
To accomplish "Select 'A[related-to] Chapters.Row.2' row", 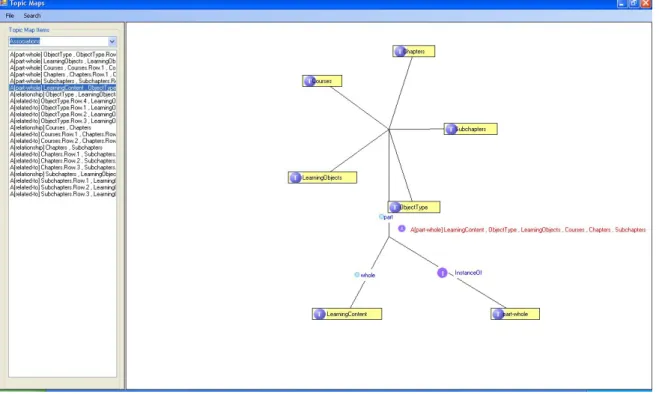I will 63,161.
